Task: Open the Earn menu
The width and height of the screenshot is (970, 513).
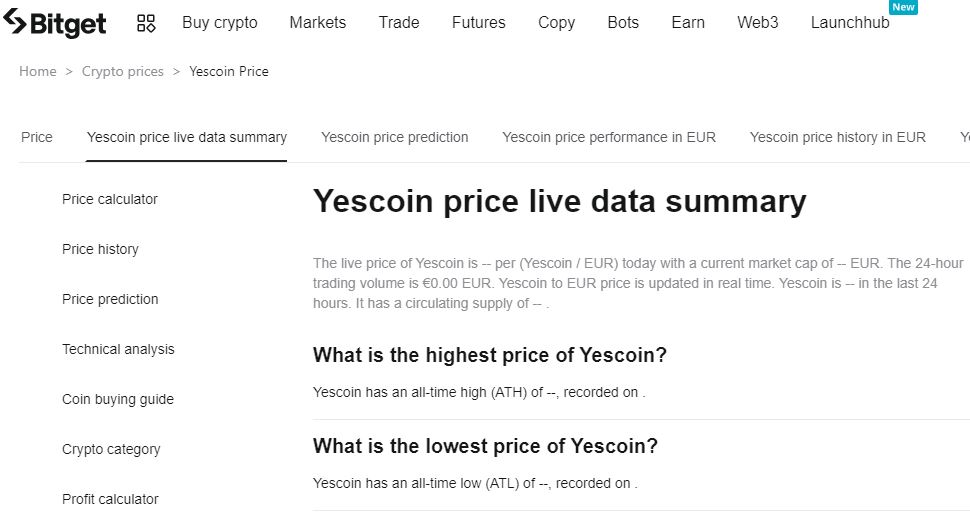Action: coord(688,22)
